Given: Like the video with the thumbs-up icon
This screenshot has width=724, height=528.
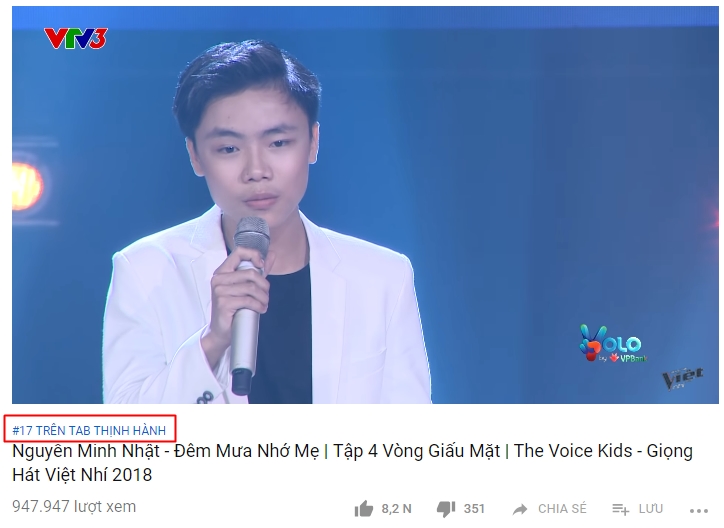Looking at the screenshot, I should pyautogui.click(x=364, y=509).
